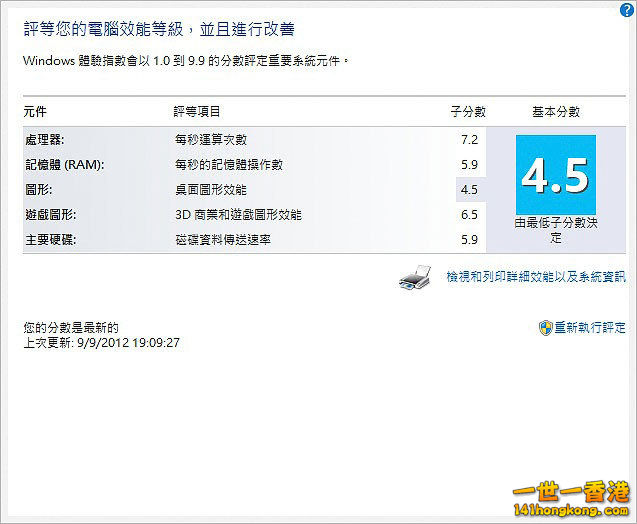
Task: Open 檢視和列印詳細效能以及系統資訊 link
Action: [536, 277]
